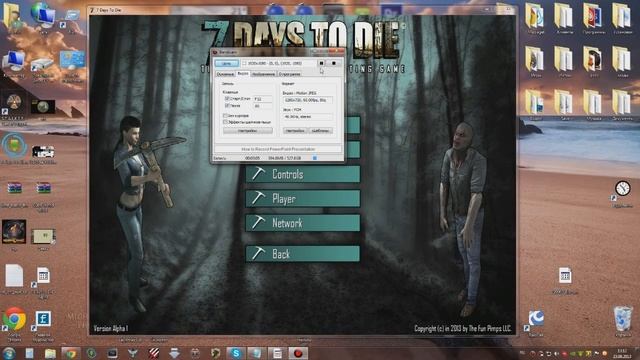Click the blue target button in Bandicam
Screen dimensions: 640x360
coord(227,63)
